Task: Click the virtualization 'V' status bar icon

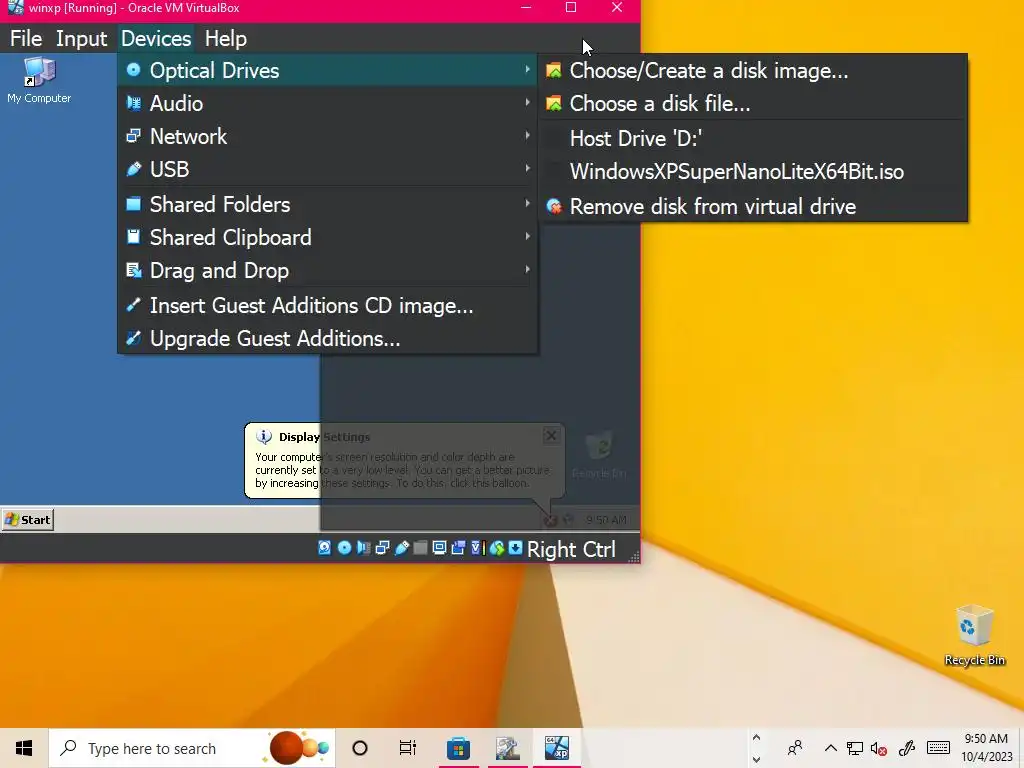Action: (477, 548)
